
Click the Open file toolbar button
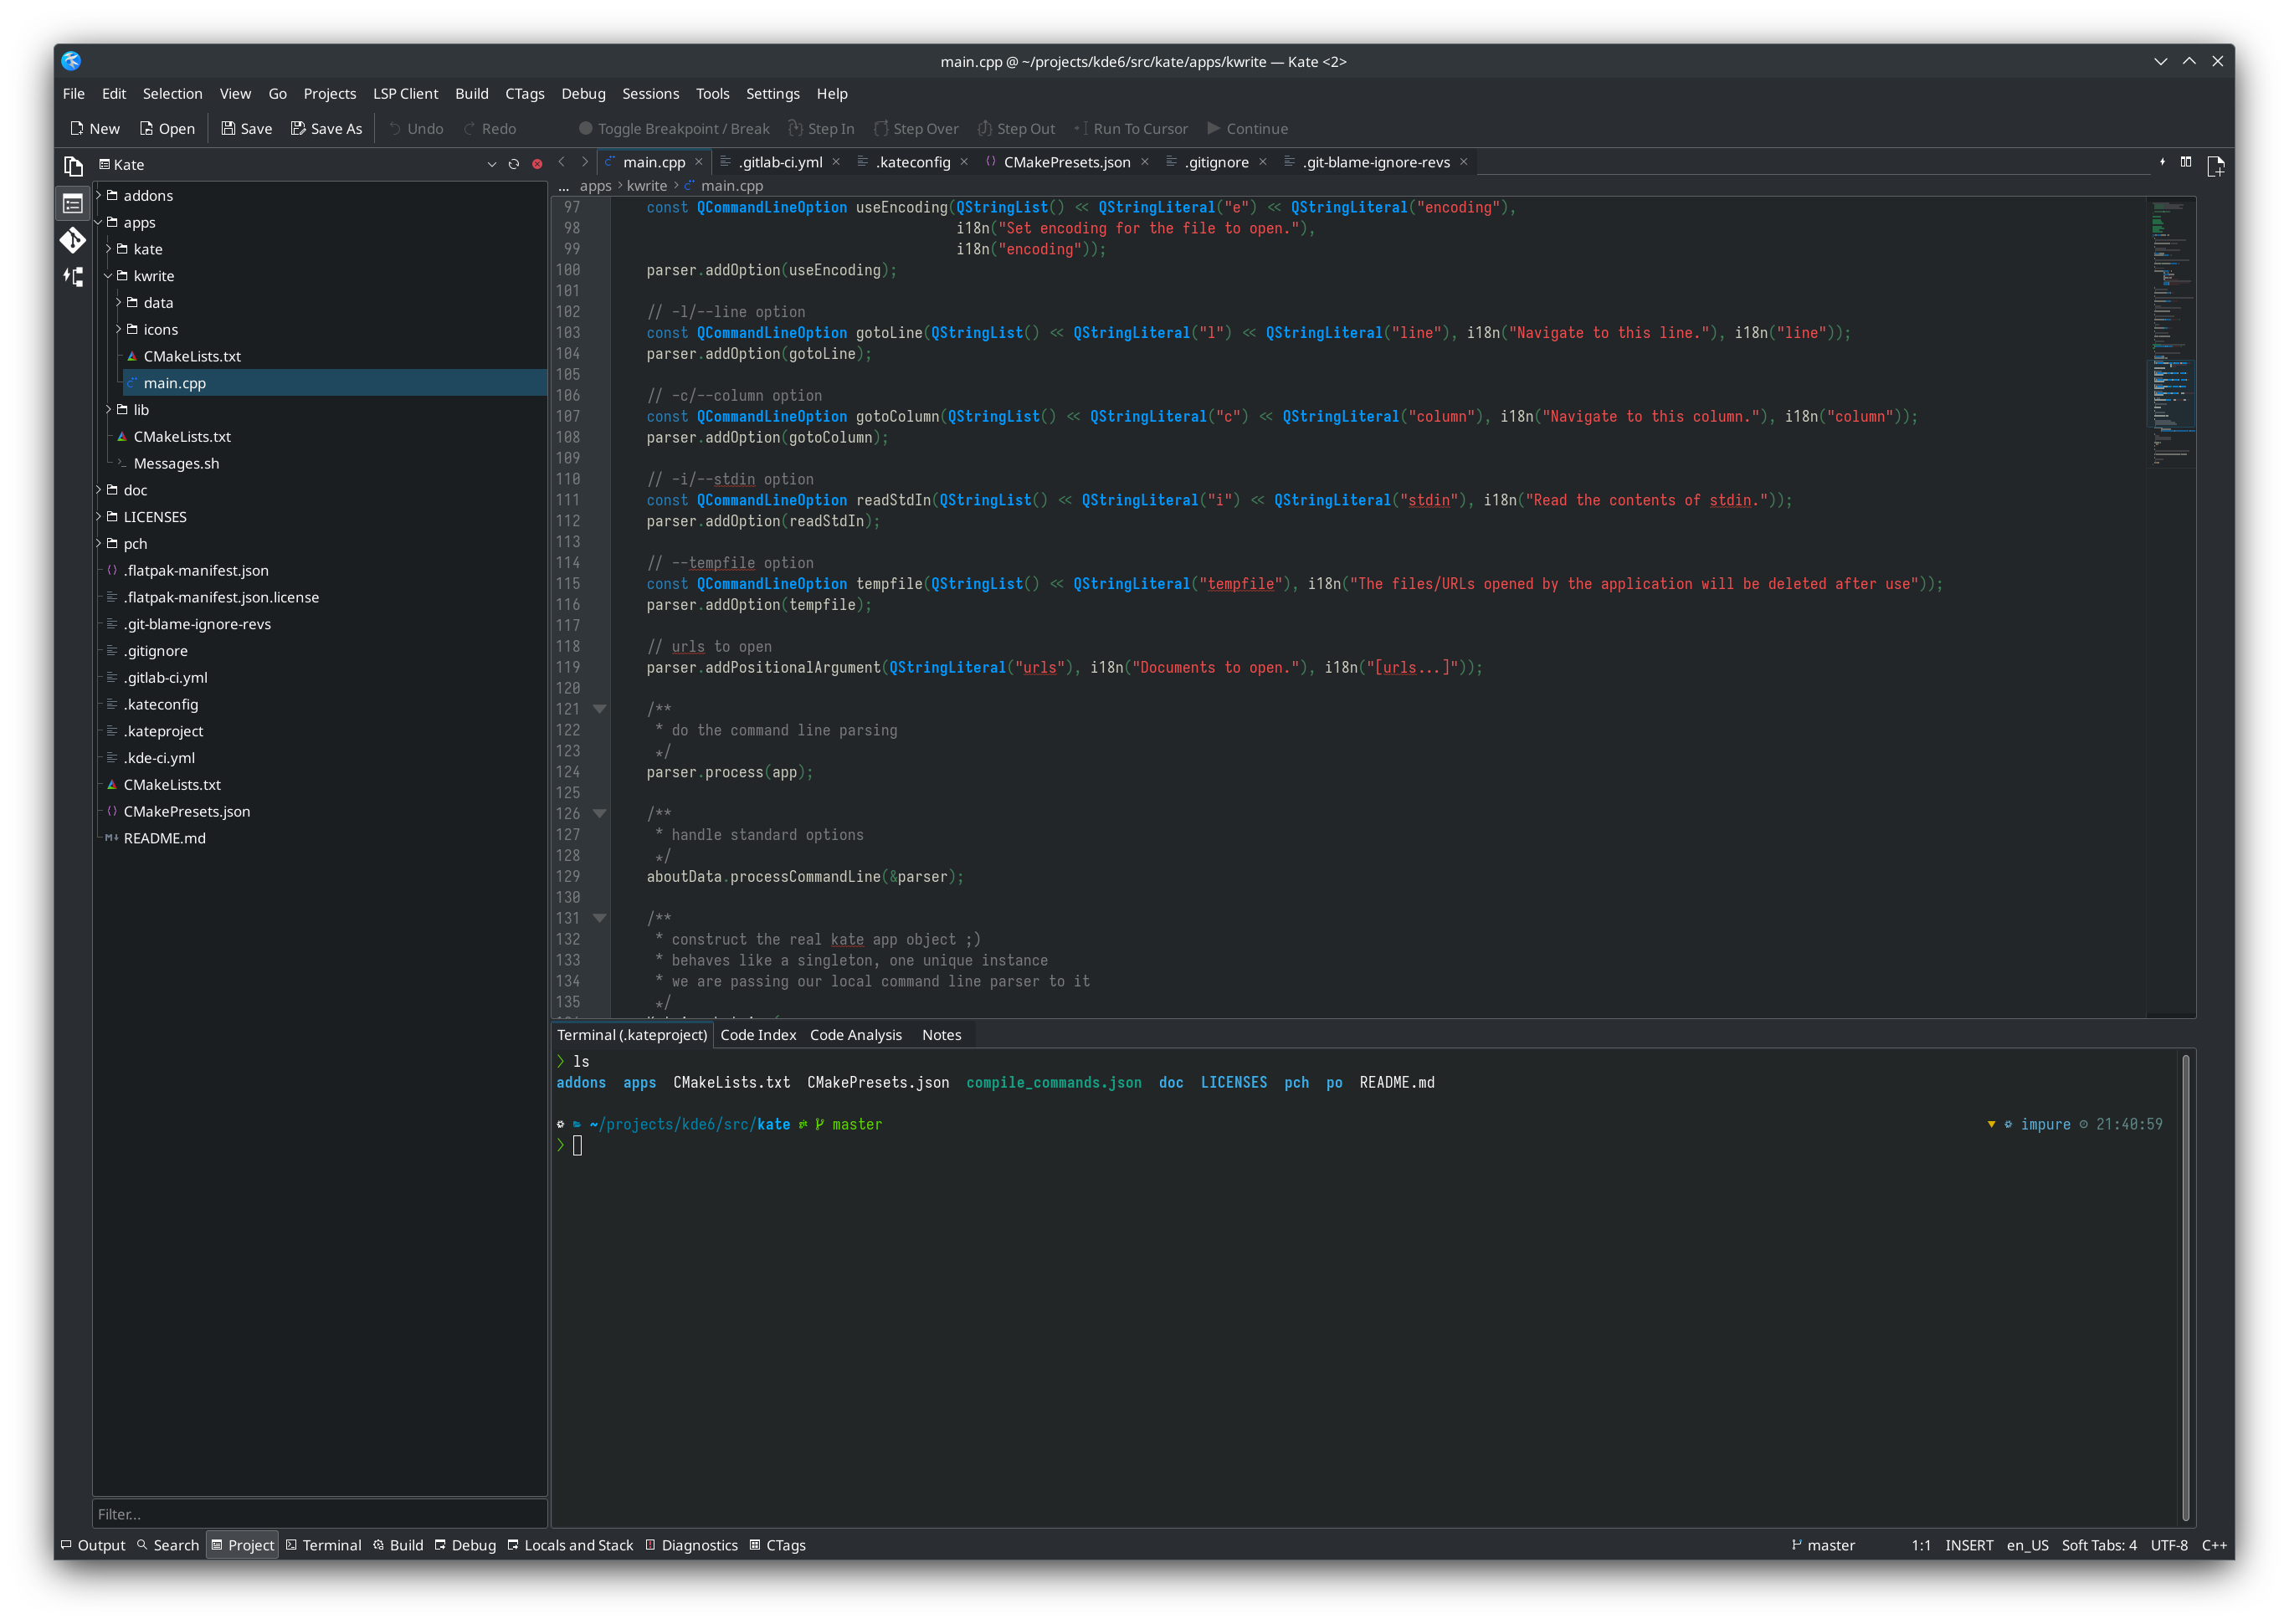click(x=168, y=129)
